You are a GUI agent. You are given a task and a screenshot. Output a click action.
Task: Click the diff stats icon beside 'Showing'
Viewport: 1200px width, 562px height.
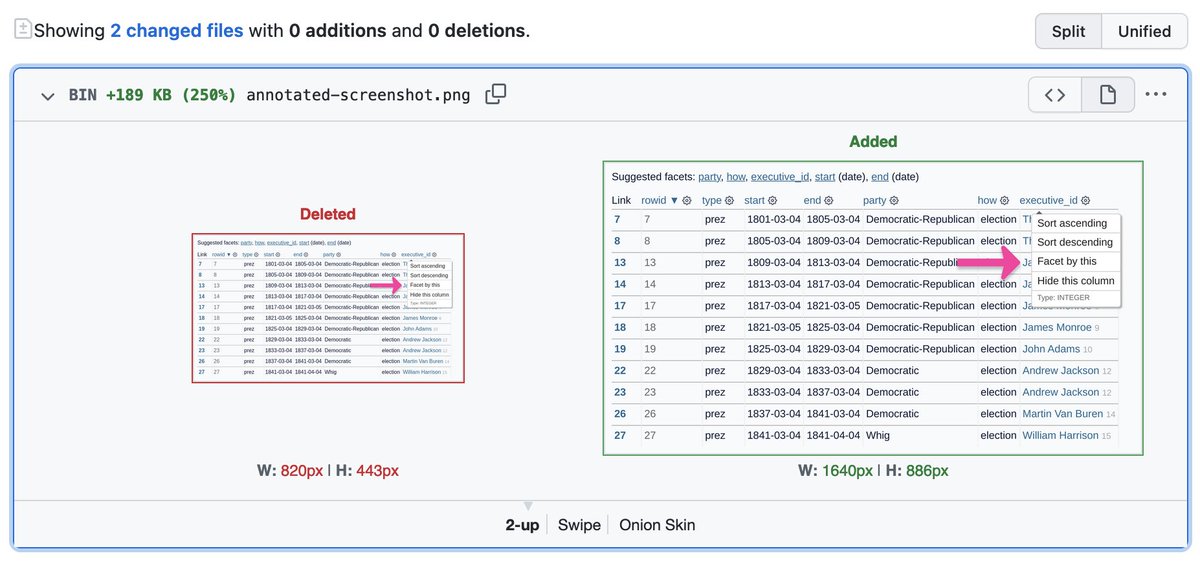pos(22,29)
